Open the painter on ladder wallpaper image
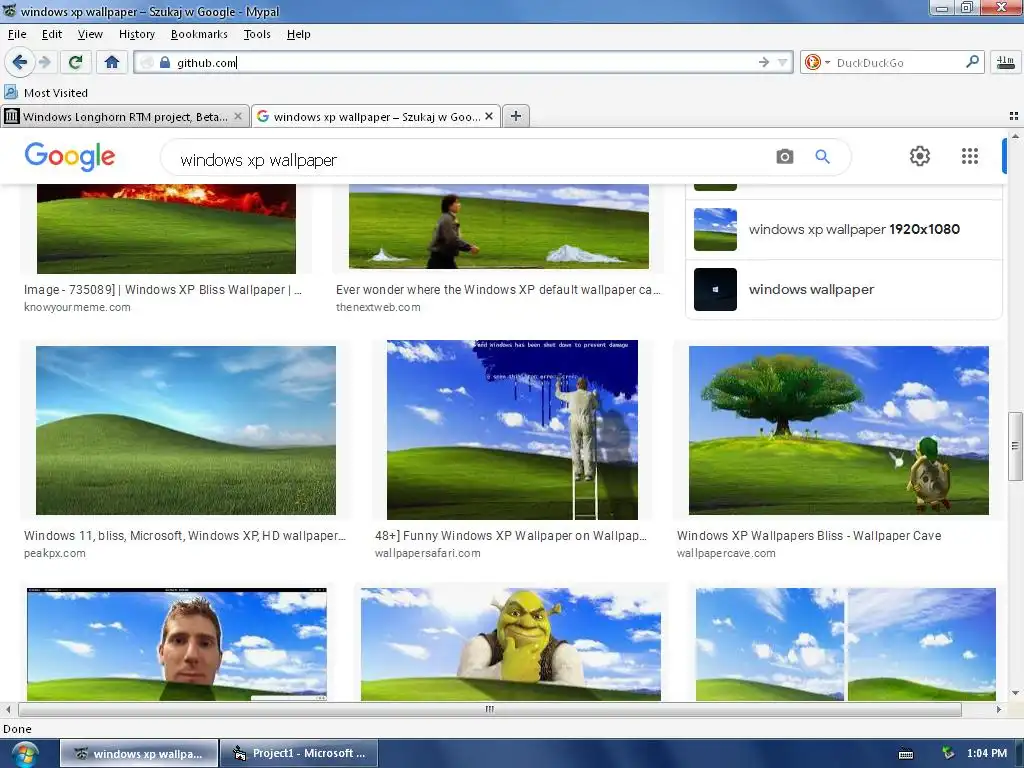The image size is (1024, 768). click(x=512, y=430)
